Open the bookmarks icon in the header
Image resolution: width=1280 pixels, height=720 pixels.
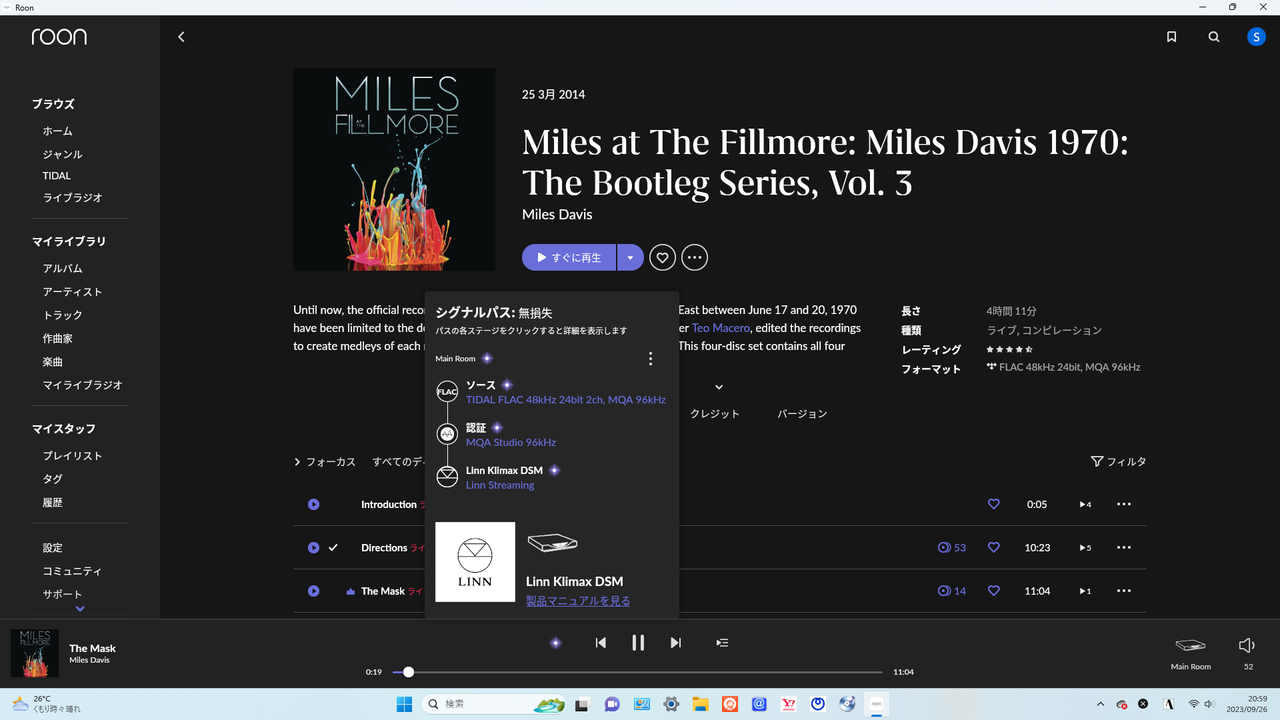point(1171,37)
